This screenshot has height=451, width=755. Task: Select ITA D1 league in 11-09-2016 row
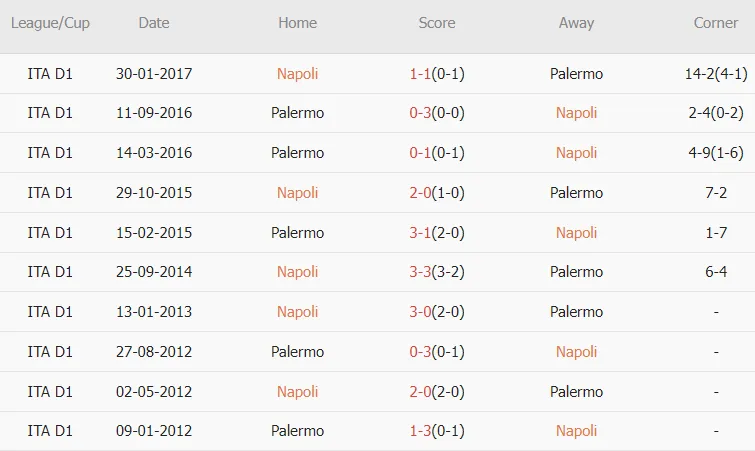(x=50, y=113)
